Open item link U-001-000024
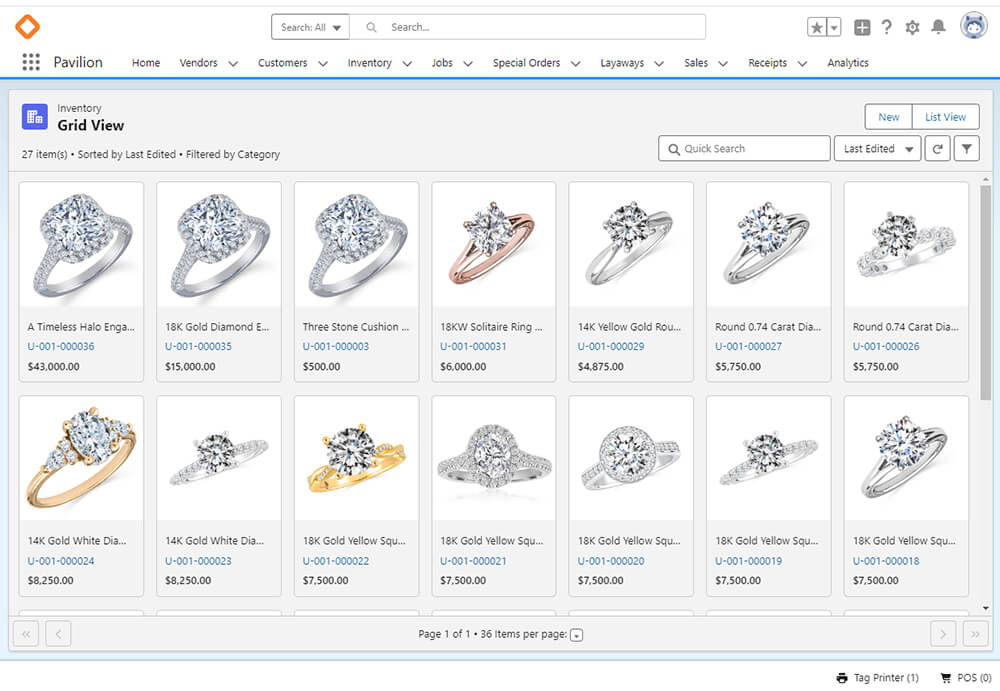Screen dimensions: 1000x691 coord(61,561)
